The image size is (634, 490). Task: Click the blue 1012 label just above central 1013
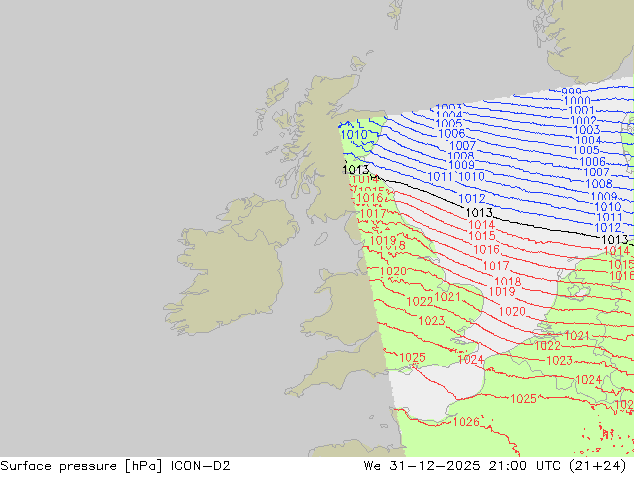coord(472,199)
